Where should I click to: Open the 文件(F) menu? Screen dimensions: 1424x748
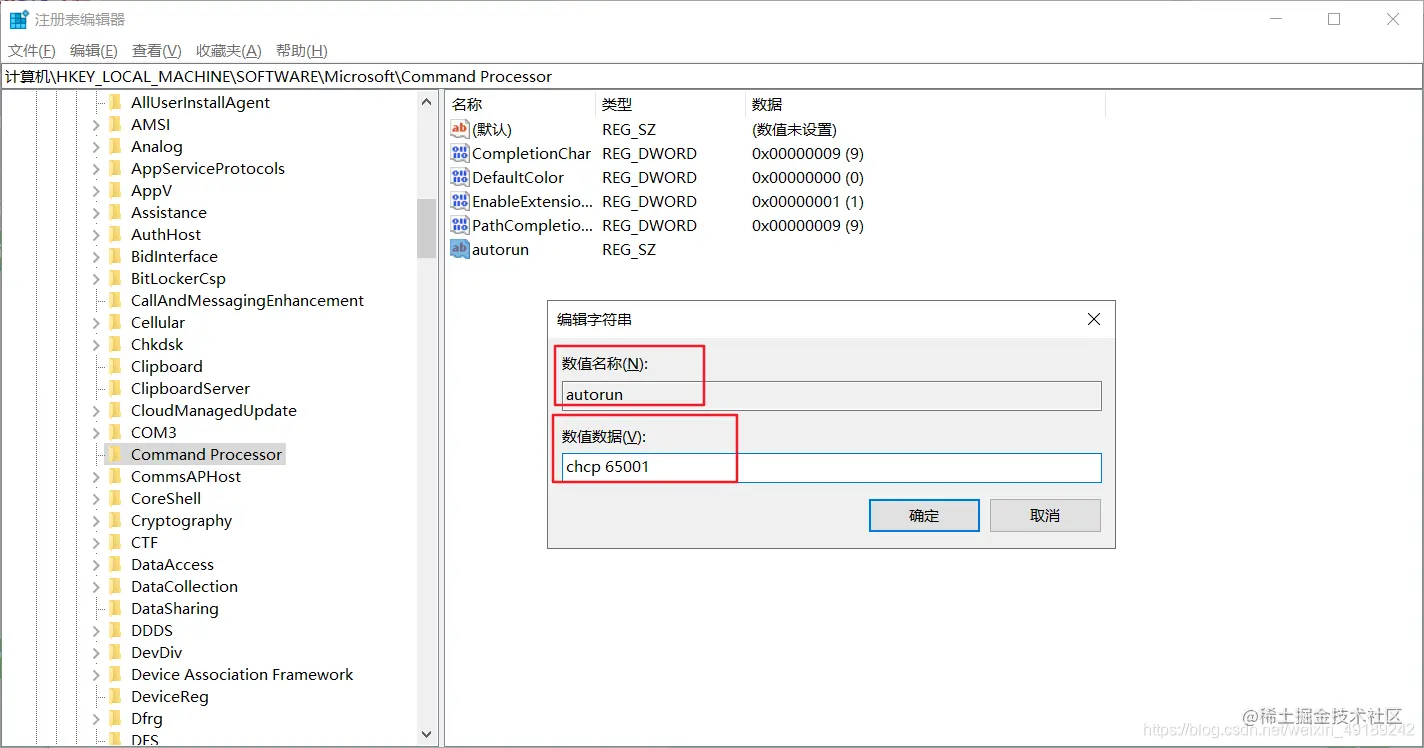tap(32, 51)
